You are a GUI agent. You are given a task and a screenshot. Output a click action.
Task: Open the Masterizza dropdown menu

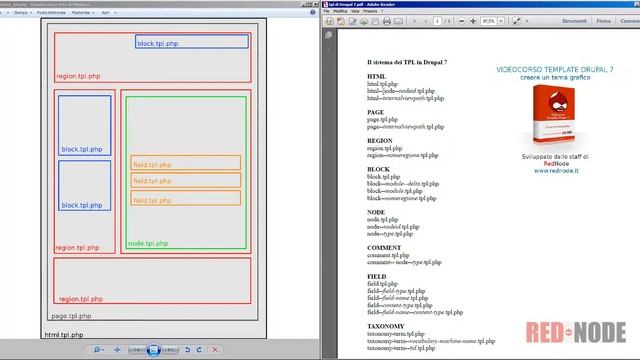[x=83, y=13]
